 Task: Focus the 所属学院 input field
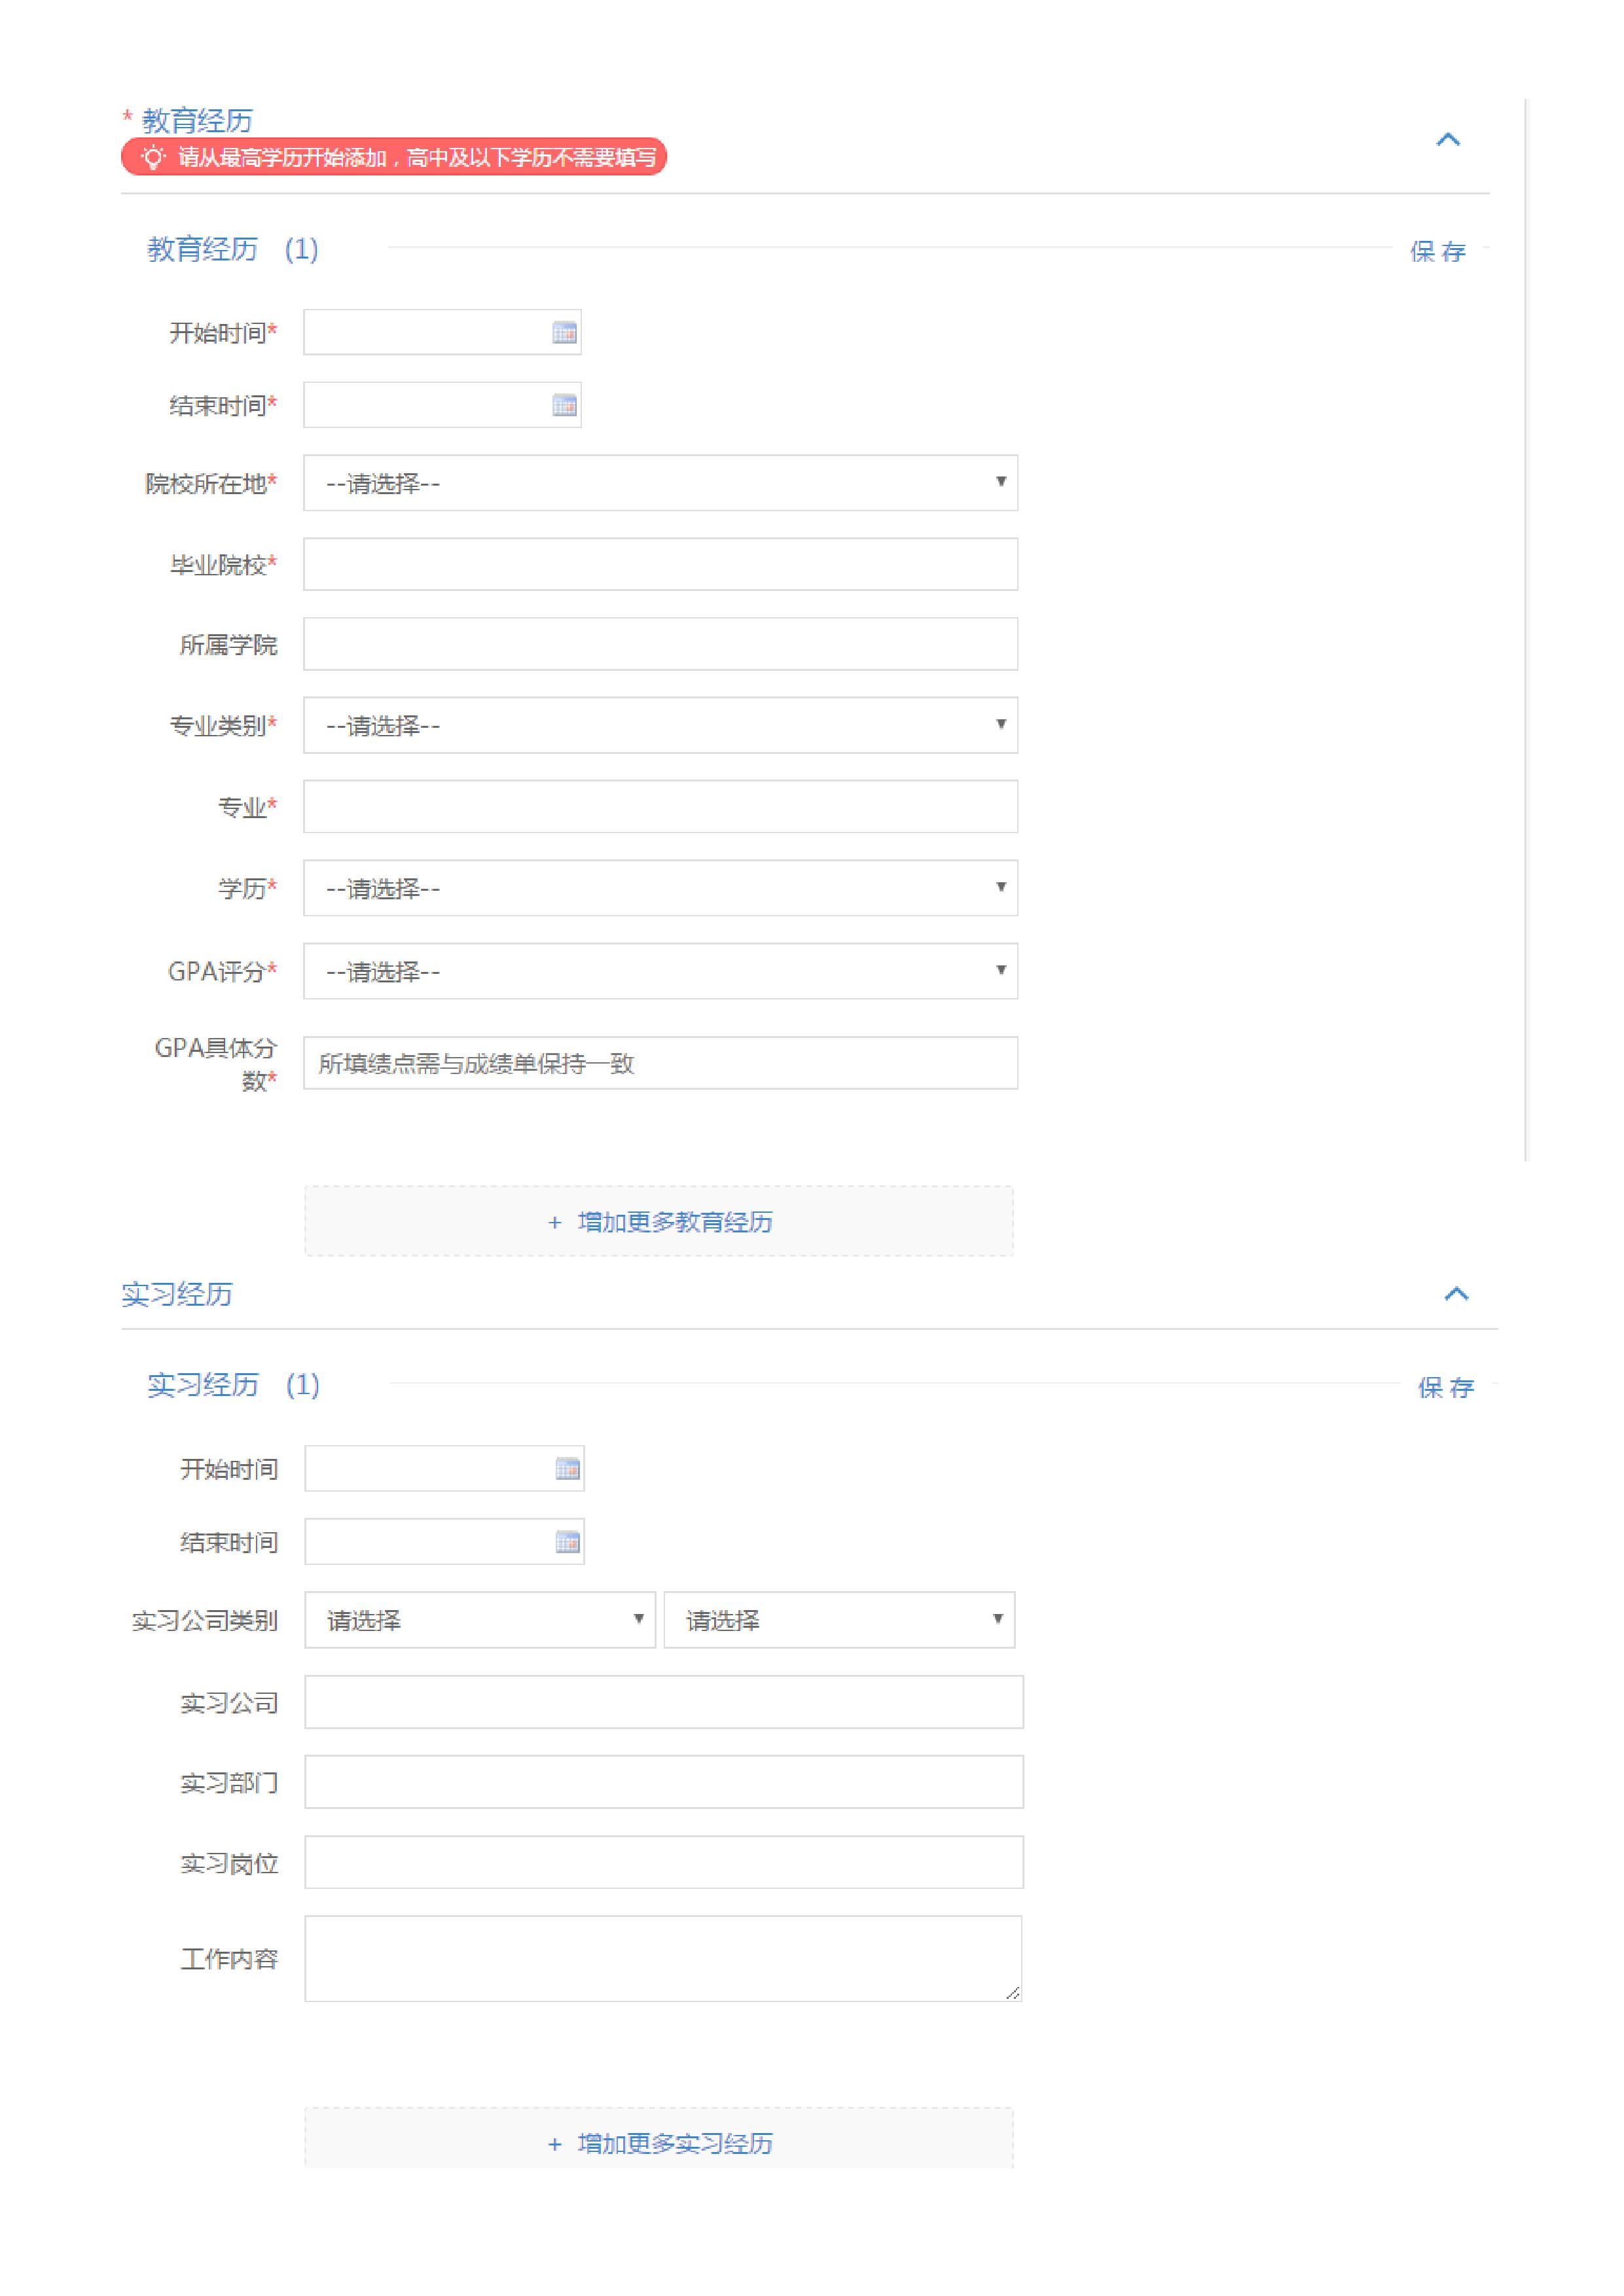click(661, 644)
